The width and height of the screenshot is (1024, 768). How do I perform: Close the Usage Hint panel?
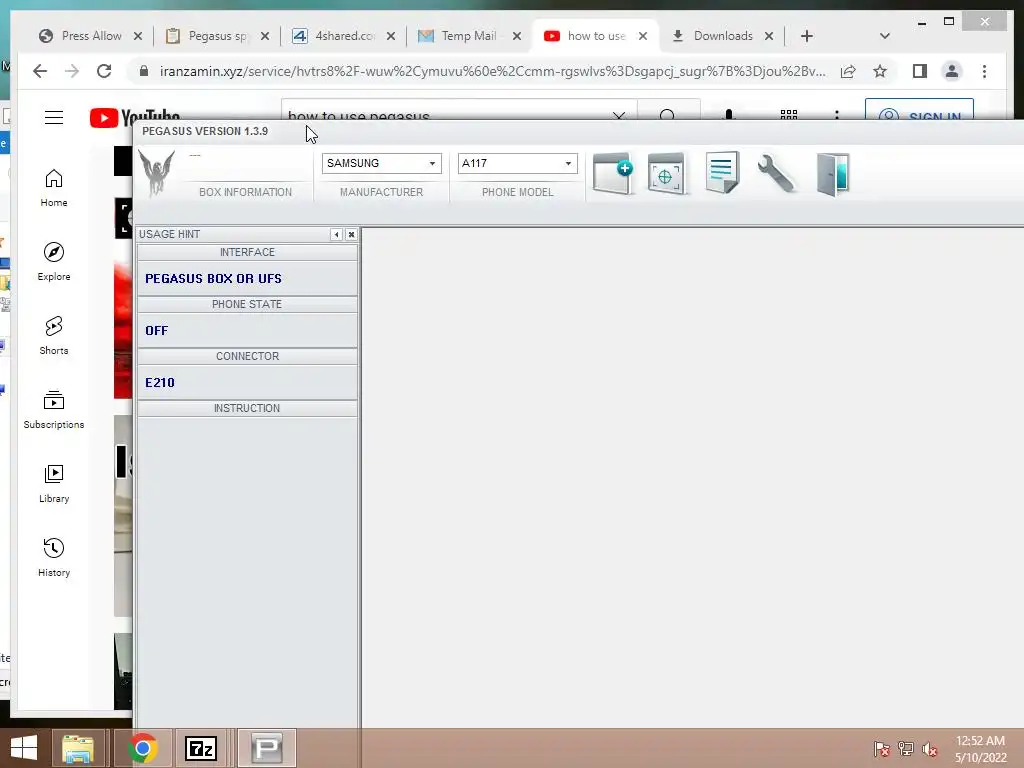(x=351, y=234)
